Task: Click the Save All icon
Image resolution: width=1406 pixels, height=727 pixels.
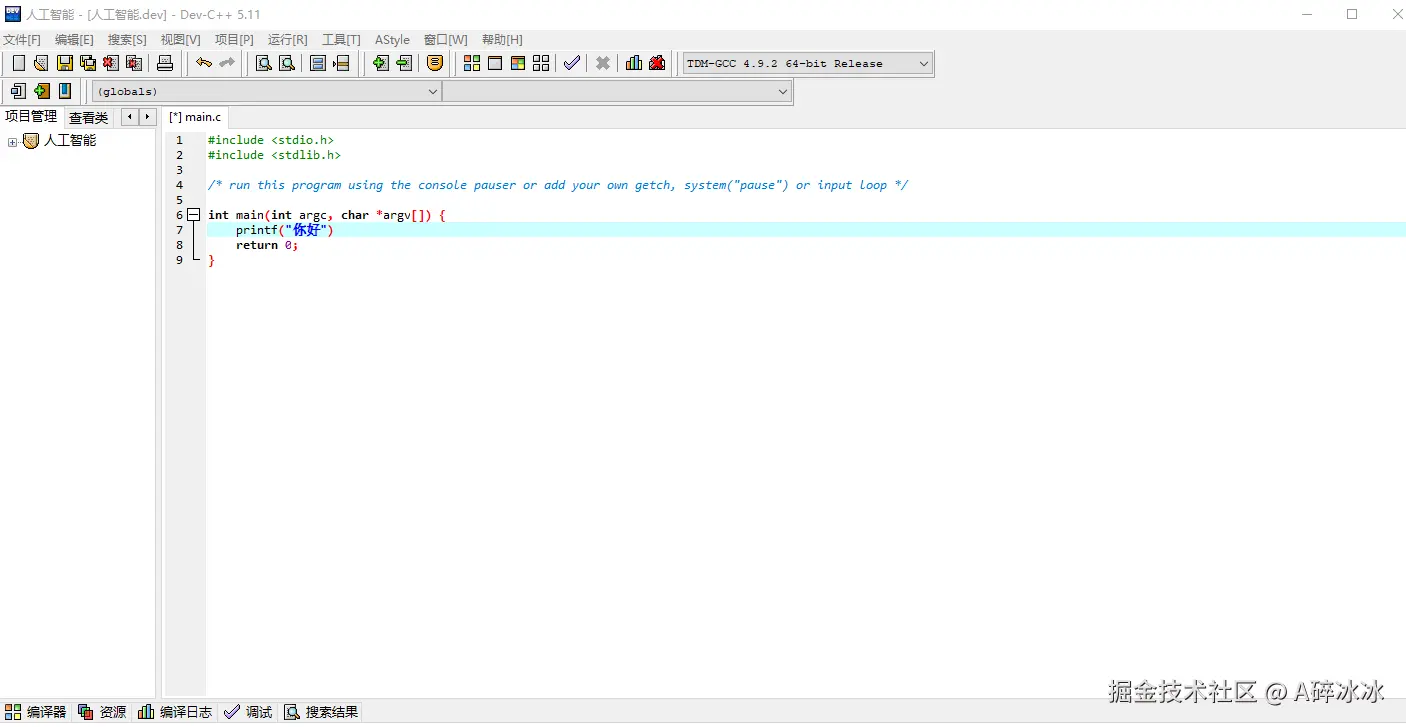Action: click(88, 63)
